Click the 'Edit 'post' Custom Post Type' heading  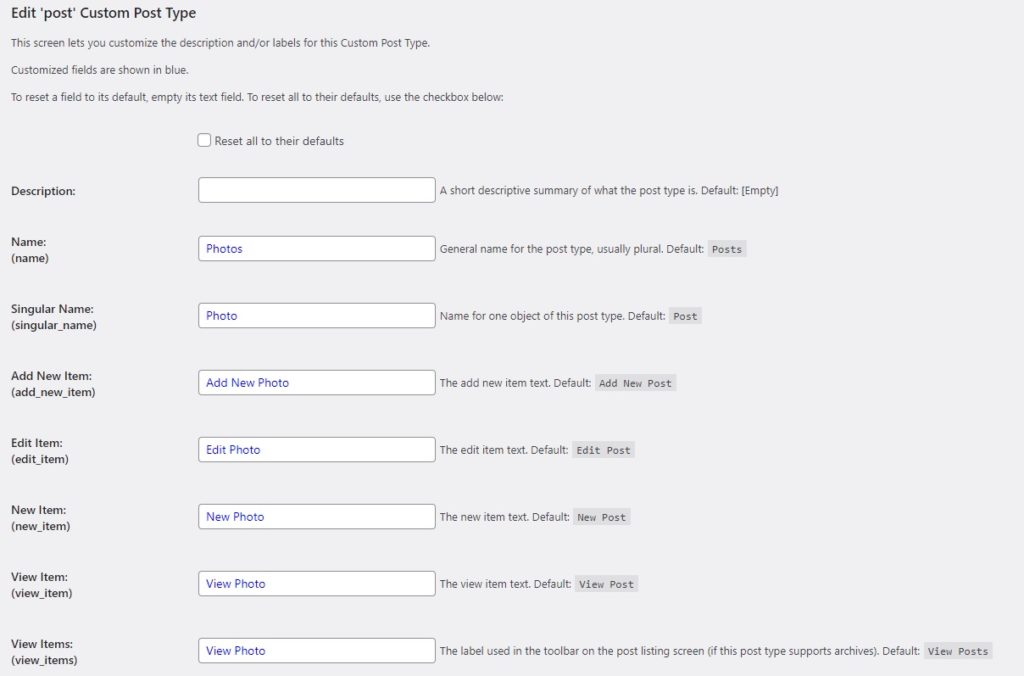(x=103, y=13)
